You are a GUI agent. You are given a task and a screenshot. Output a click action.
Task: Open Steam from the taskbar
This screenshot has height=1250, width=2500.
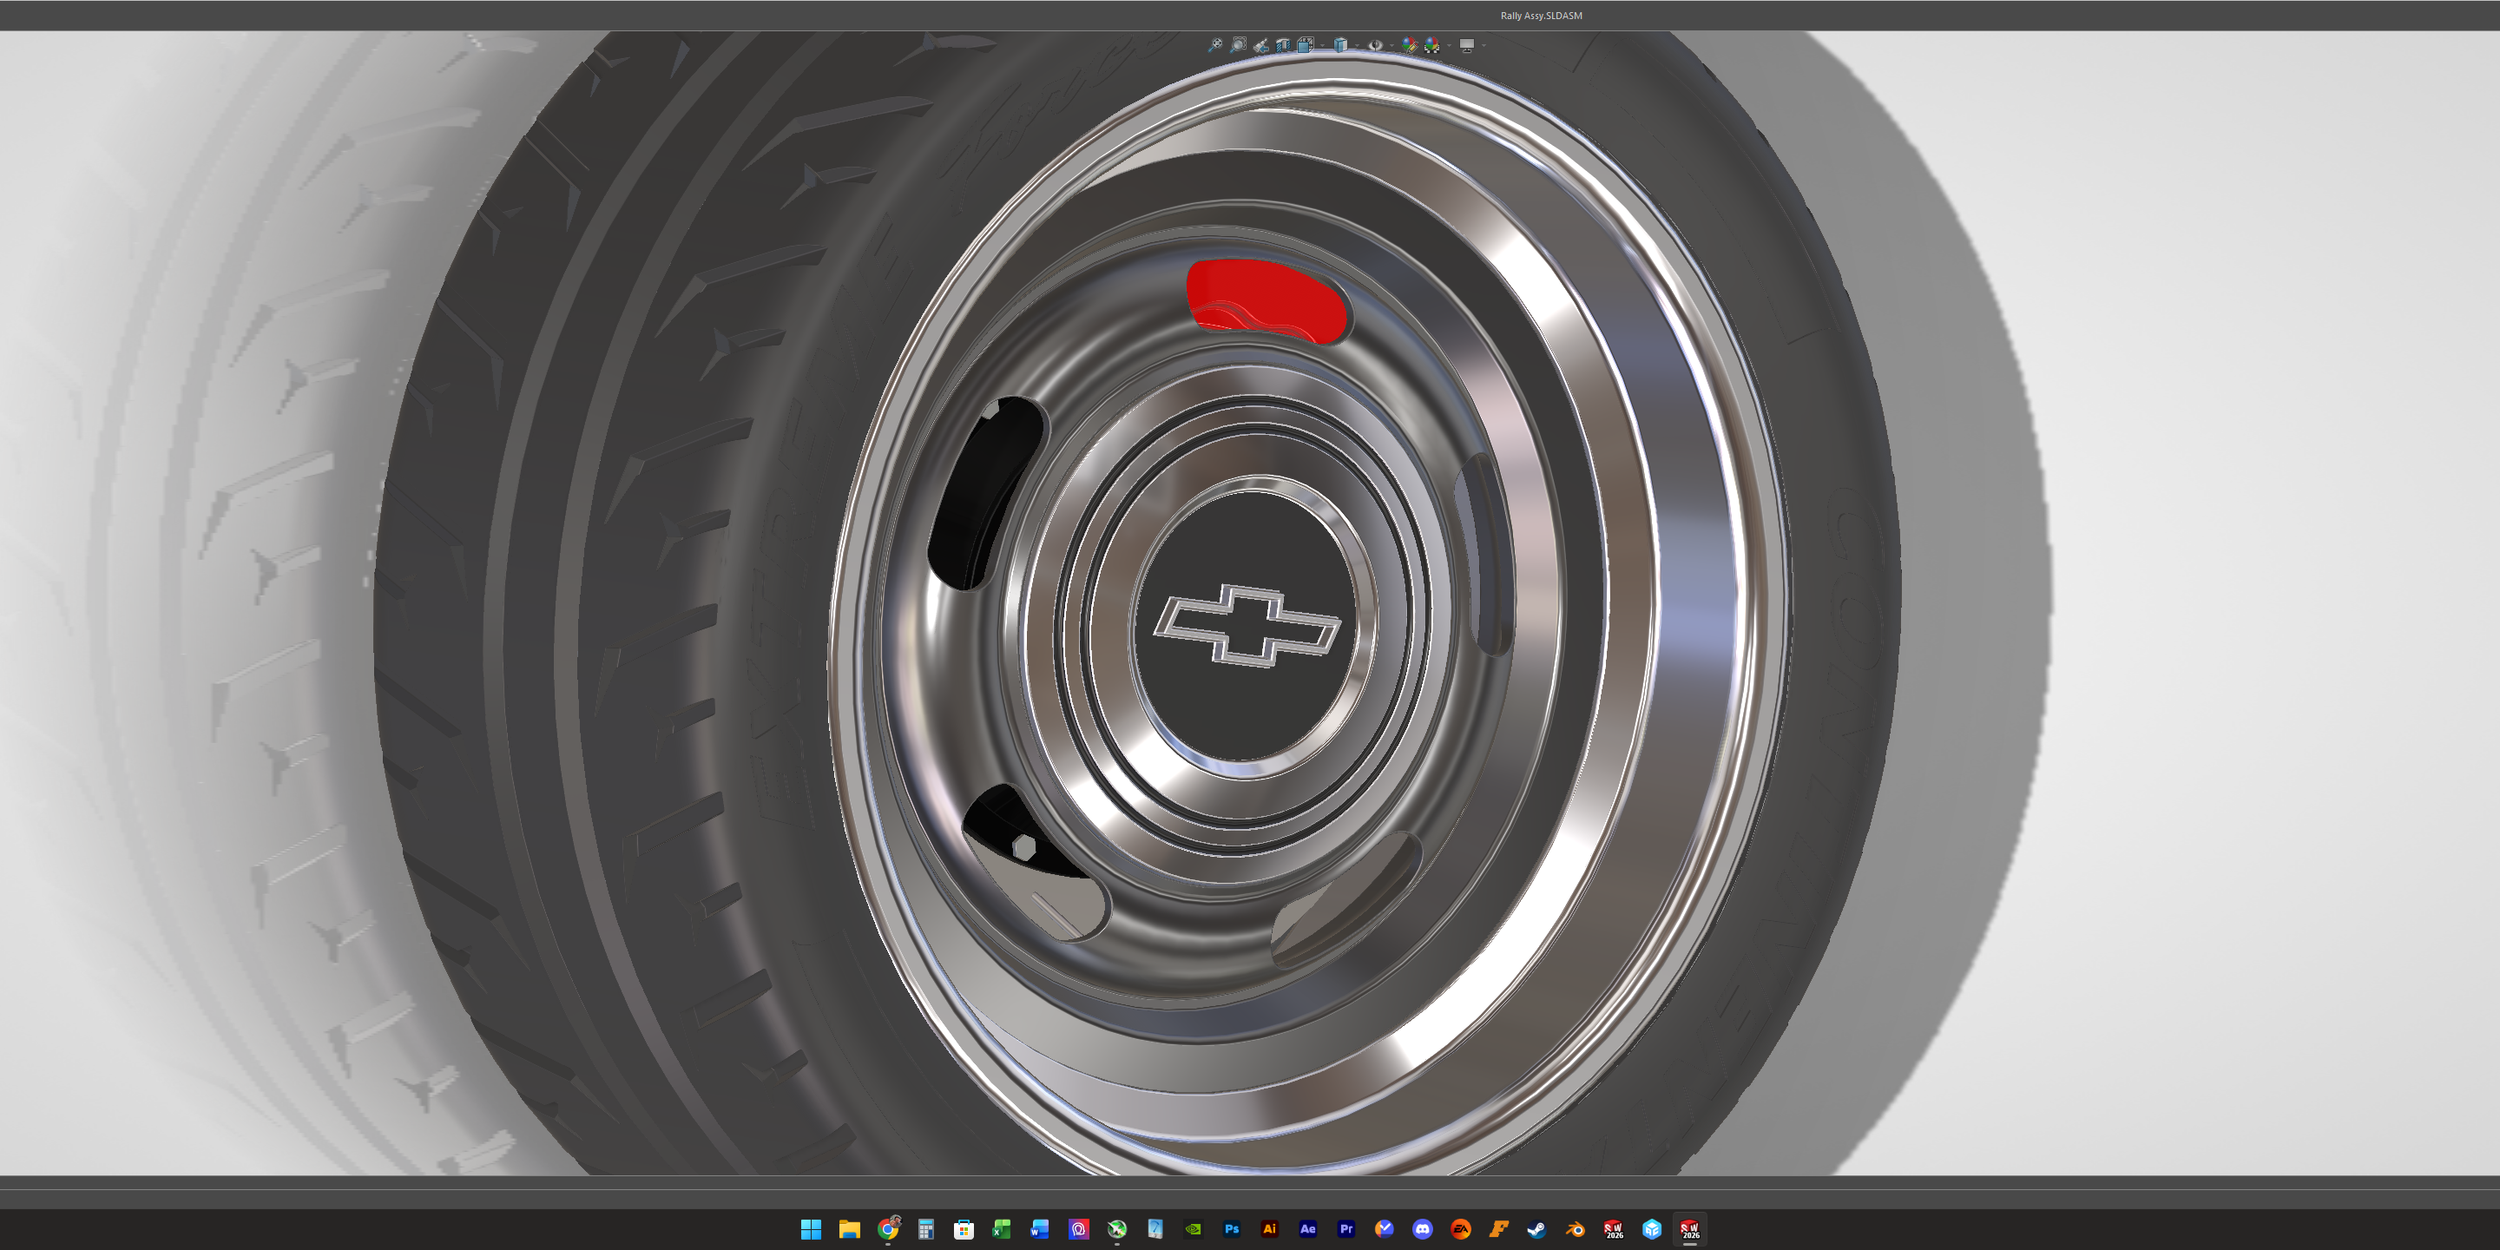[x=1537, y=1229]
